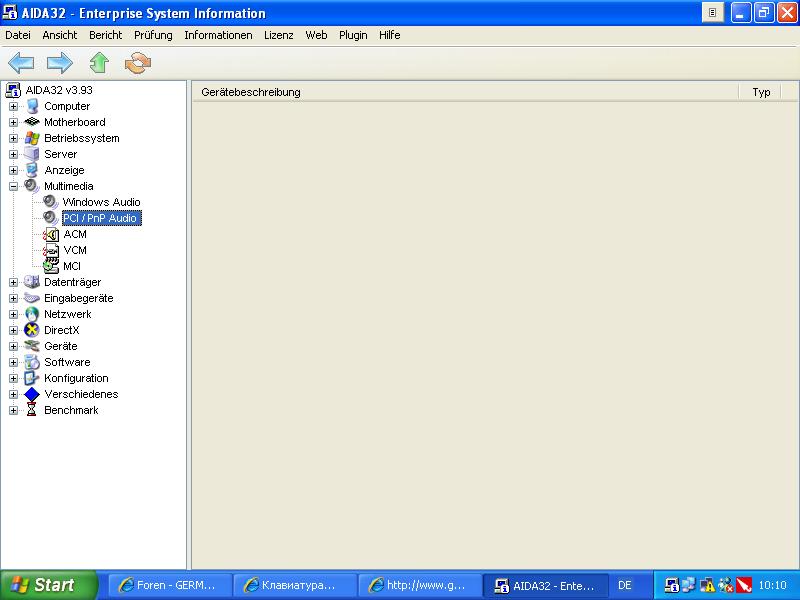Image resolution: width=800 pixels, height=600 pixels.
Task: Go forward with the blue right arrow
Action: click(x=60, y=63)
